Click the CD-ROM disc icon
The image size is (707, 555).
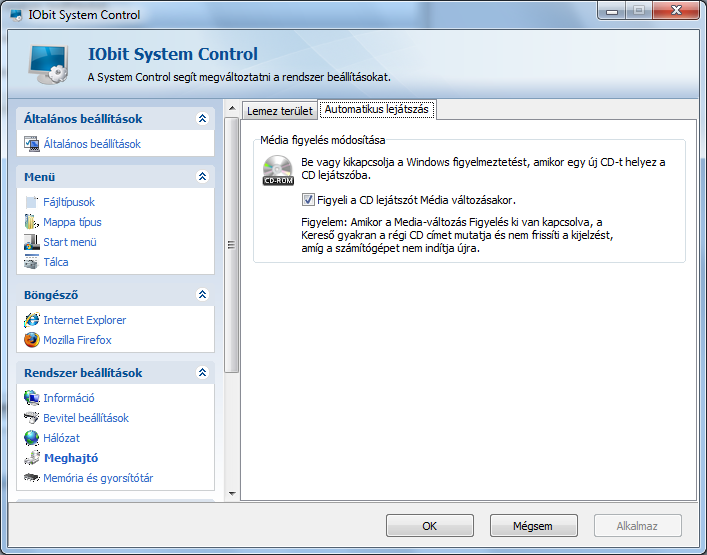(x=278, y=170)
